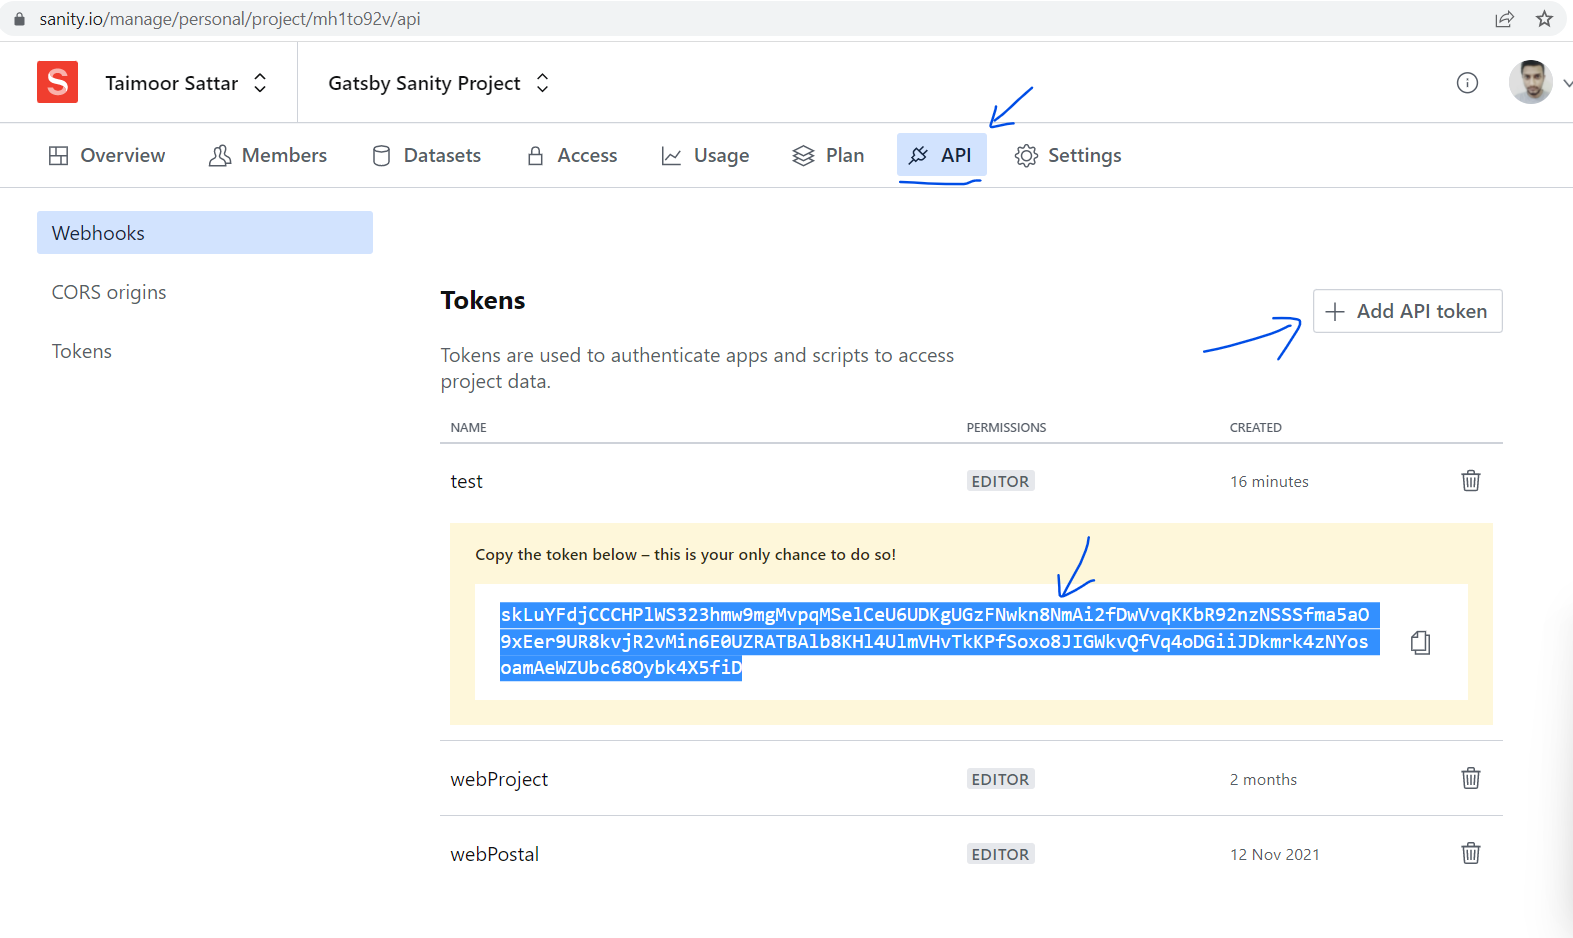Open the Plan tab

point(828,155)
